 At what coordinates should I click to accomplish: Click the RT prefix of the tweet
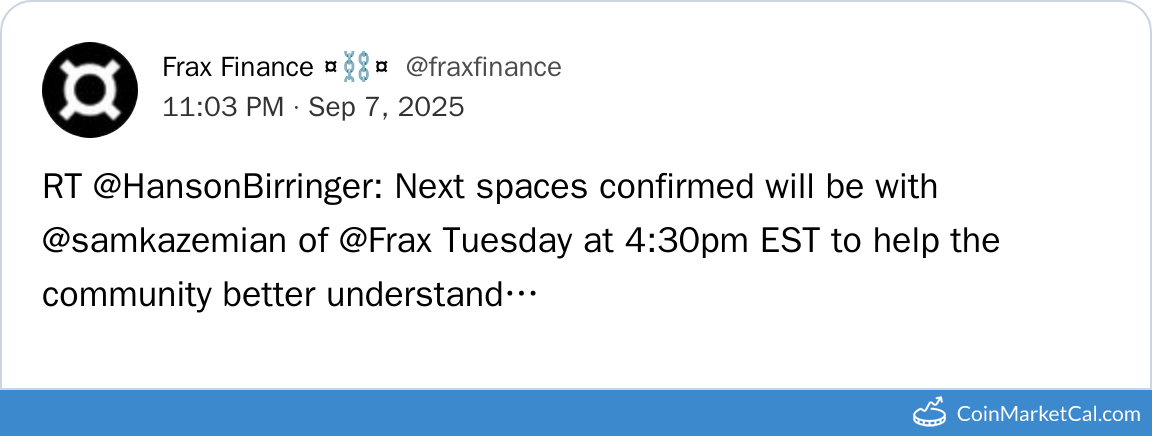[x=59, y=187]
